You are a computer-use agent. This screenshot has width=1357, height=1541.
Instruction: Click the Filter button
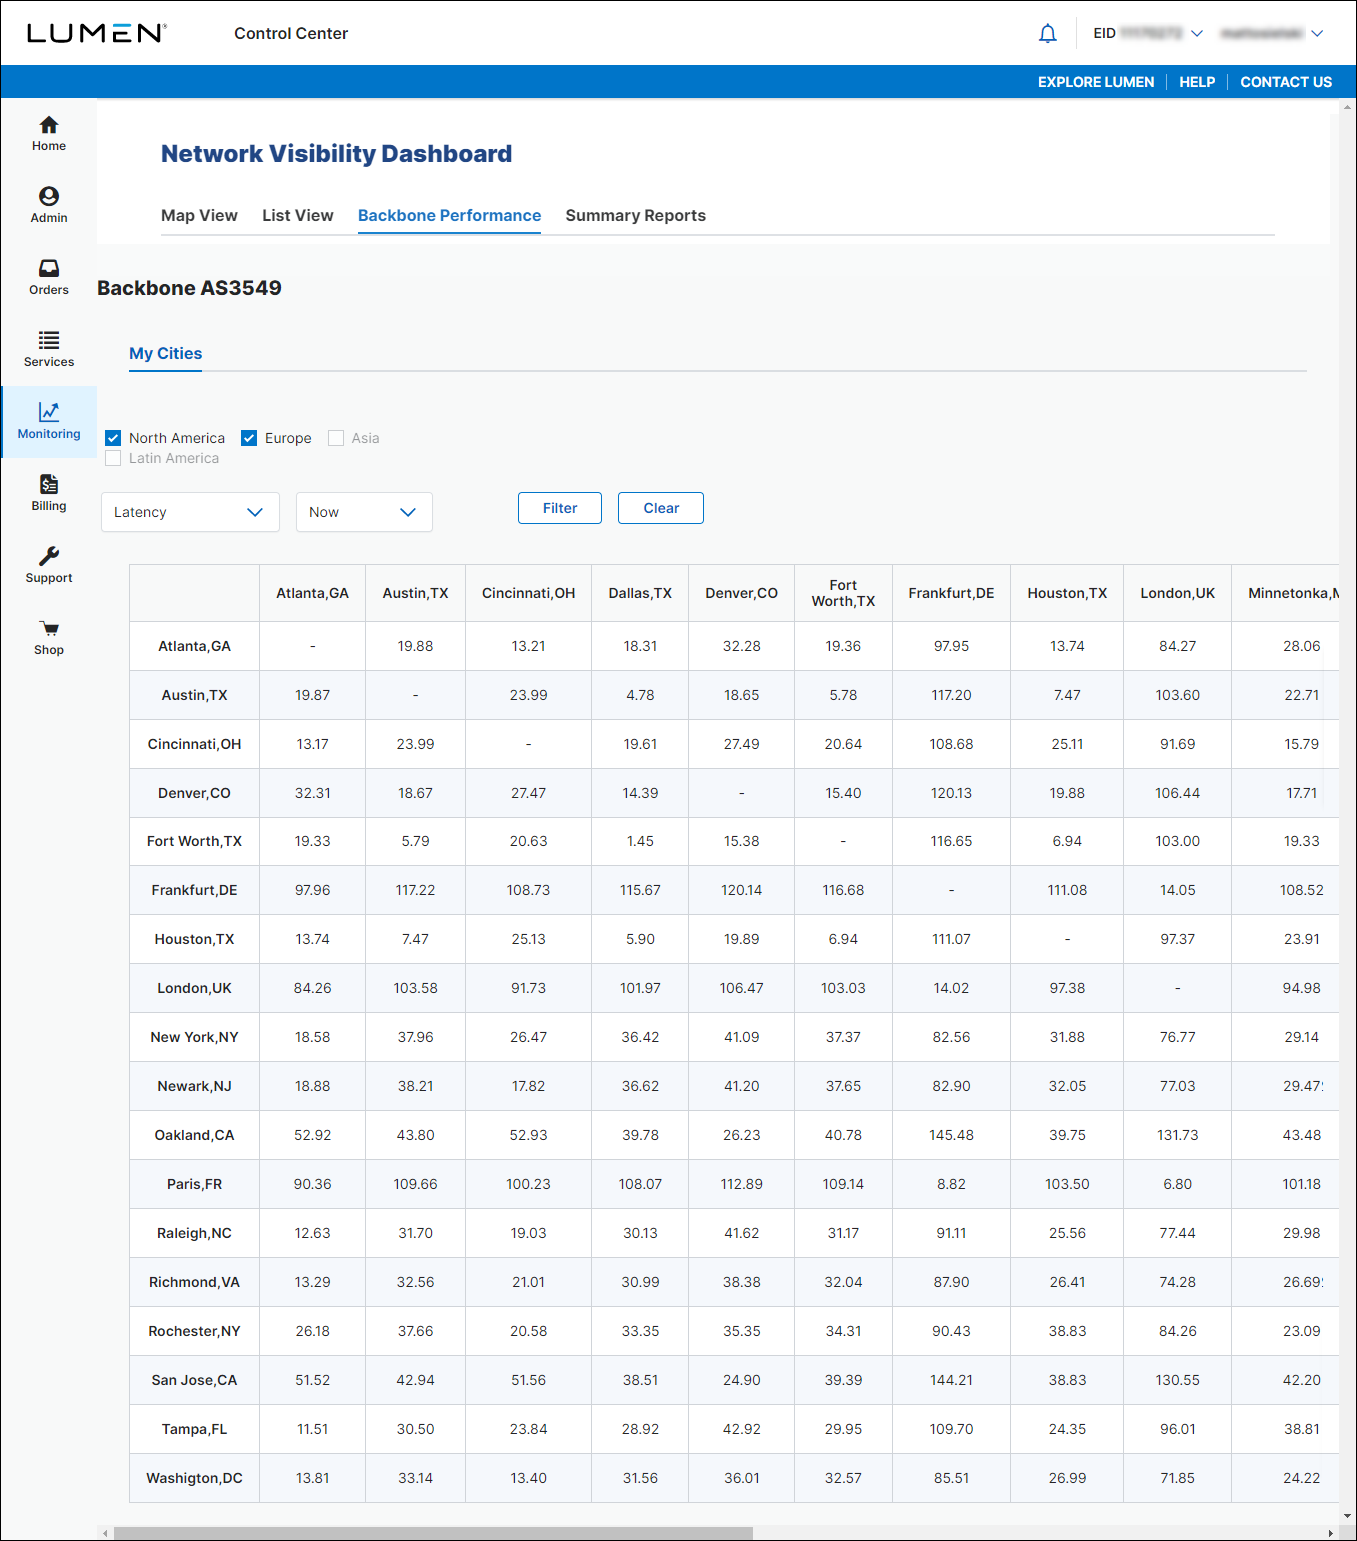coord(560,508)
